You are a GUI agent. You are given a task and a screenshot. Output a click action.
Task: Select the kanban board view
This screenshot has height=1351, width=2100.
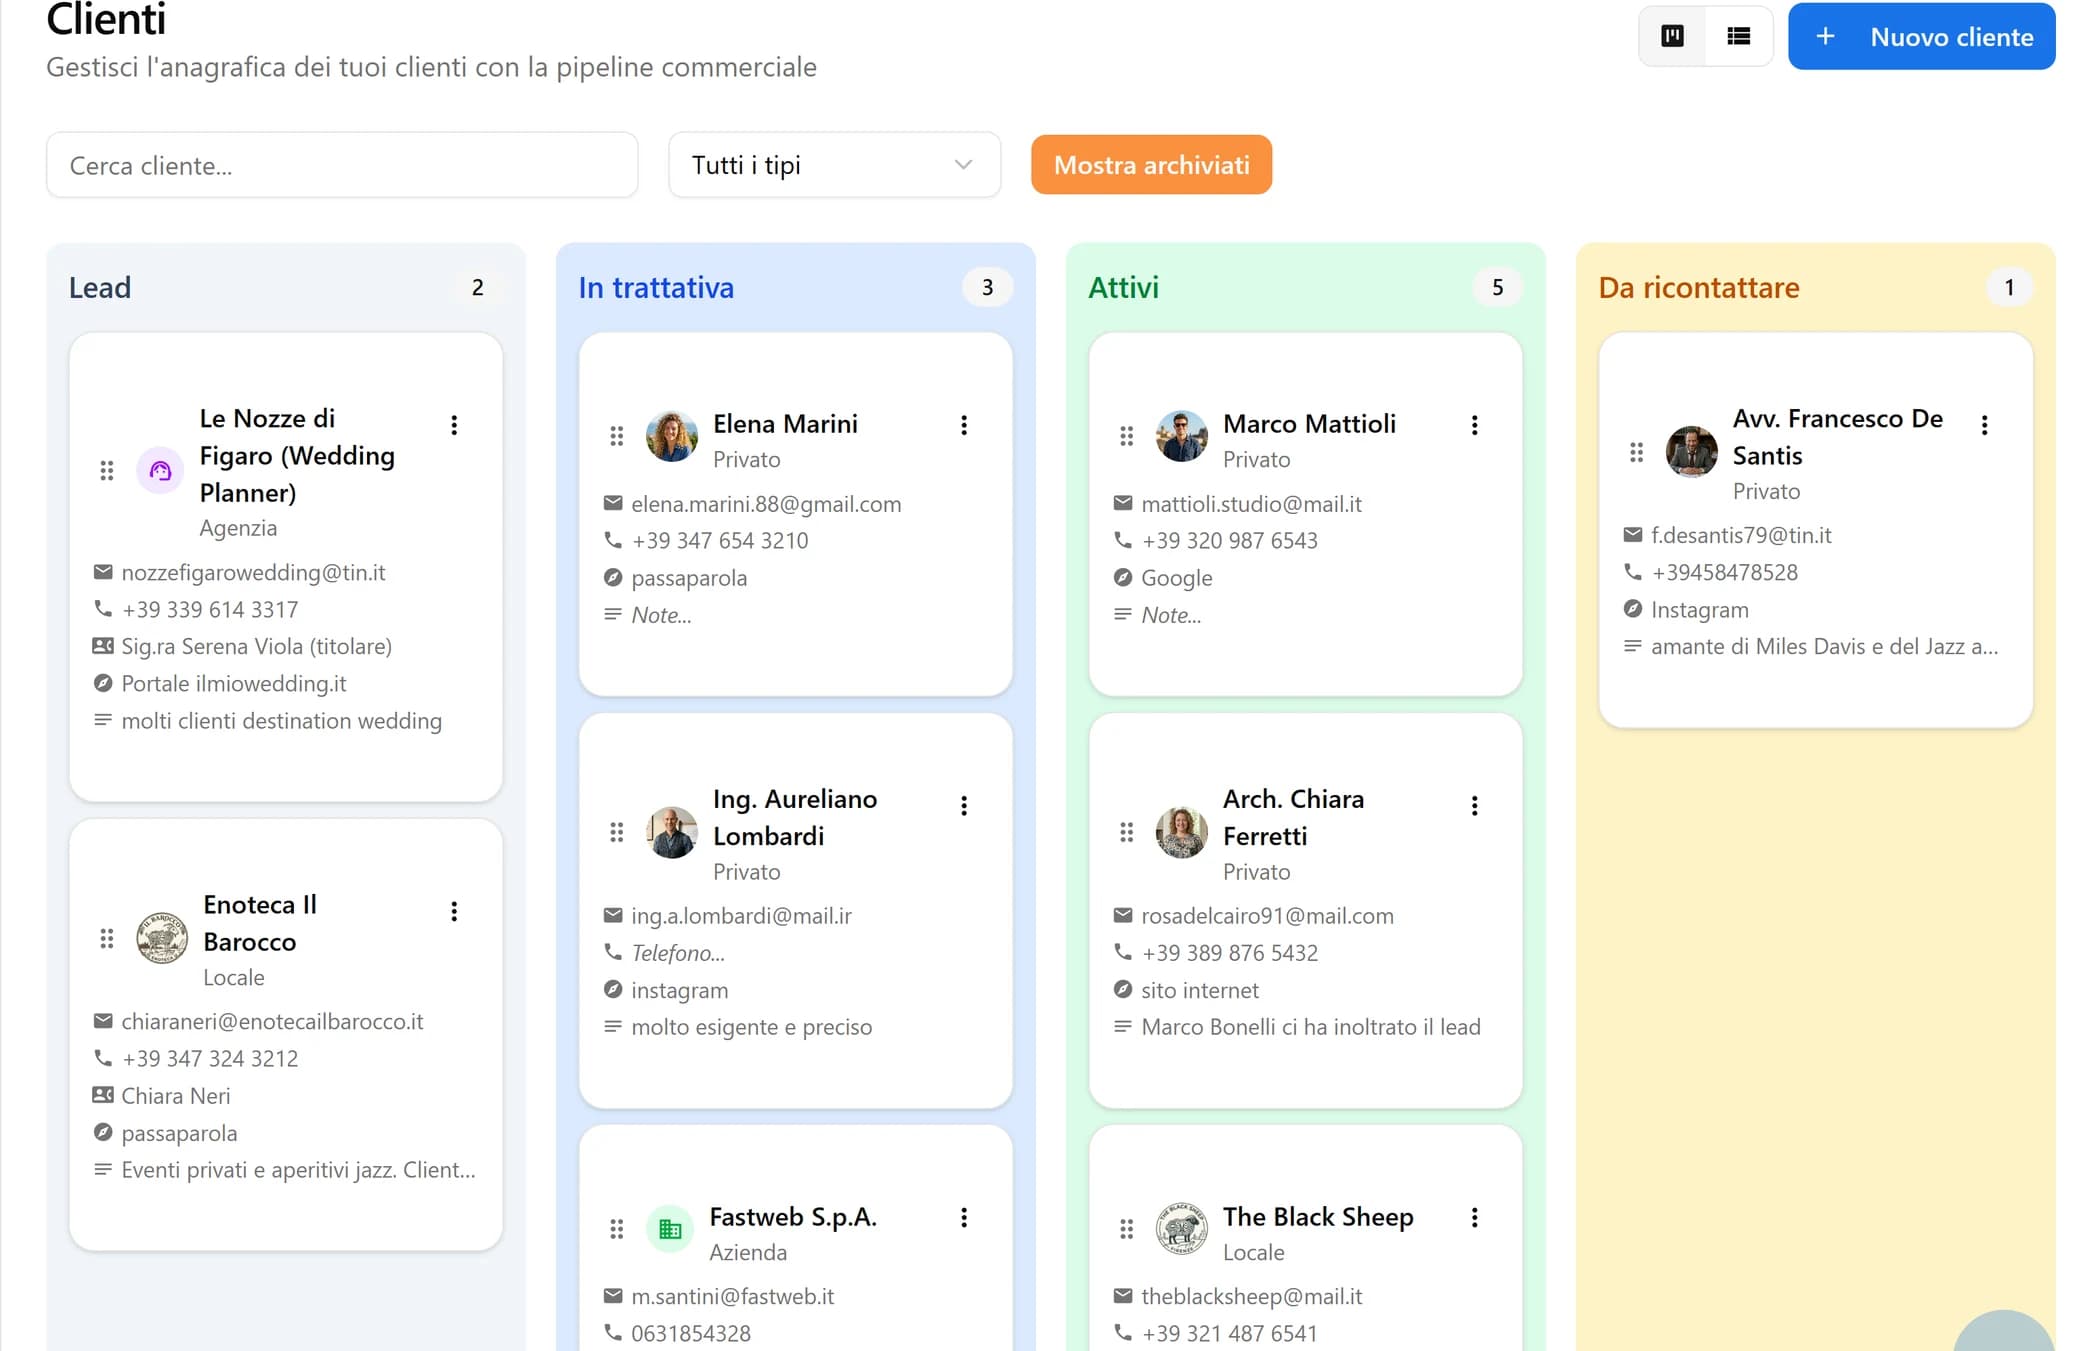1671,35
